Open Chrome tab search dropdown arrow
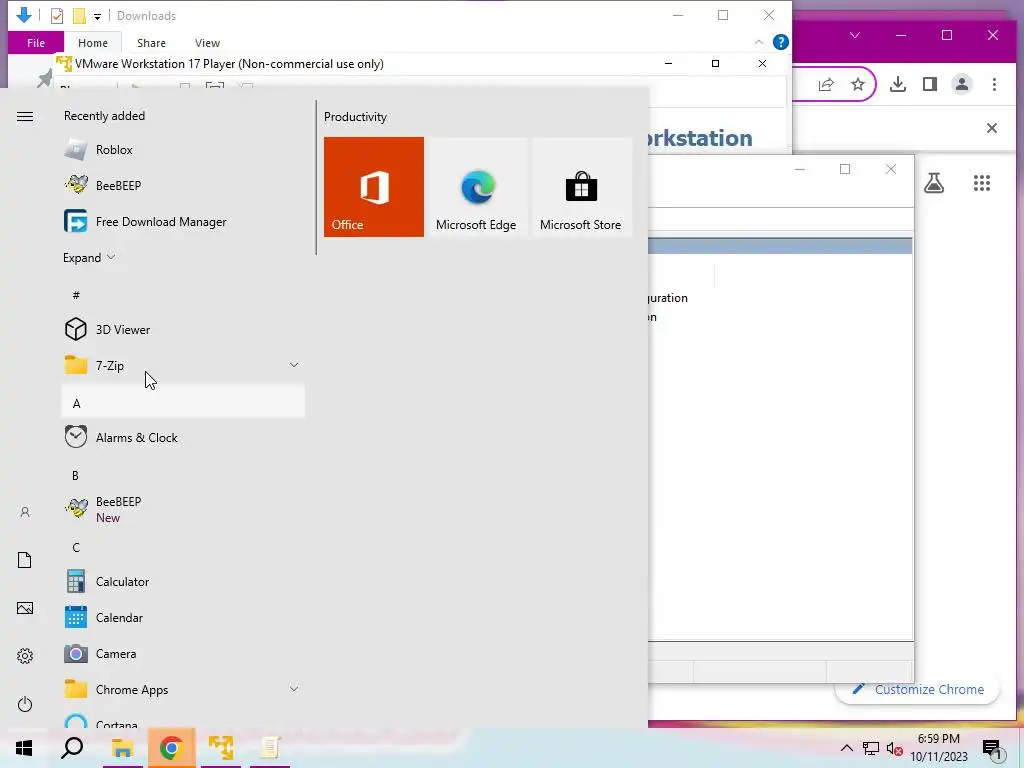This screenshot has width=1024, height=768. click(855, 35)
